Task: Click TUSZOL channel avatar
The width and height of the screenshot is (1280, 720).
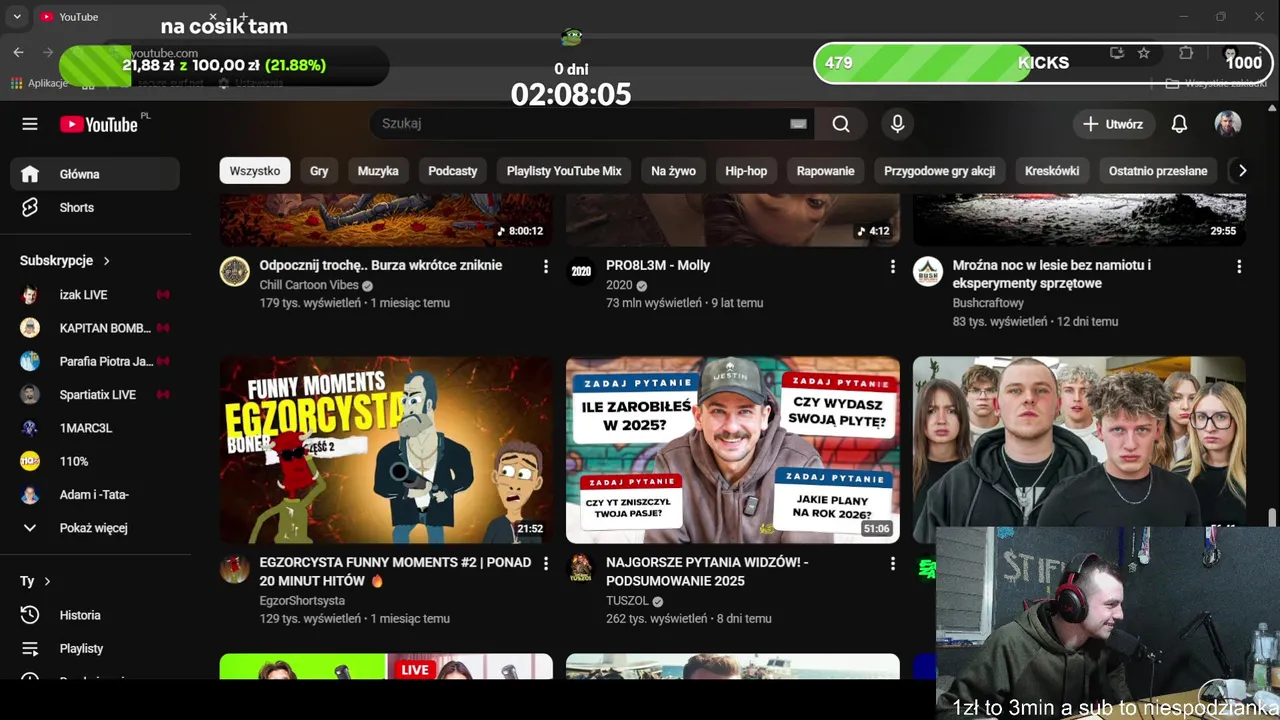Action: (581, 569)
